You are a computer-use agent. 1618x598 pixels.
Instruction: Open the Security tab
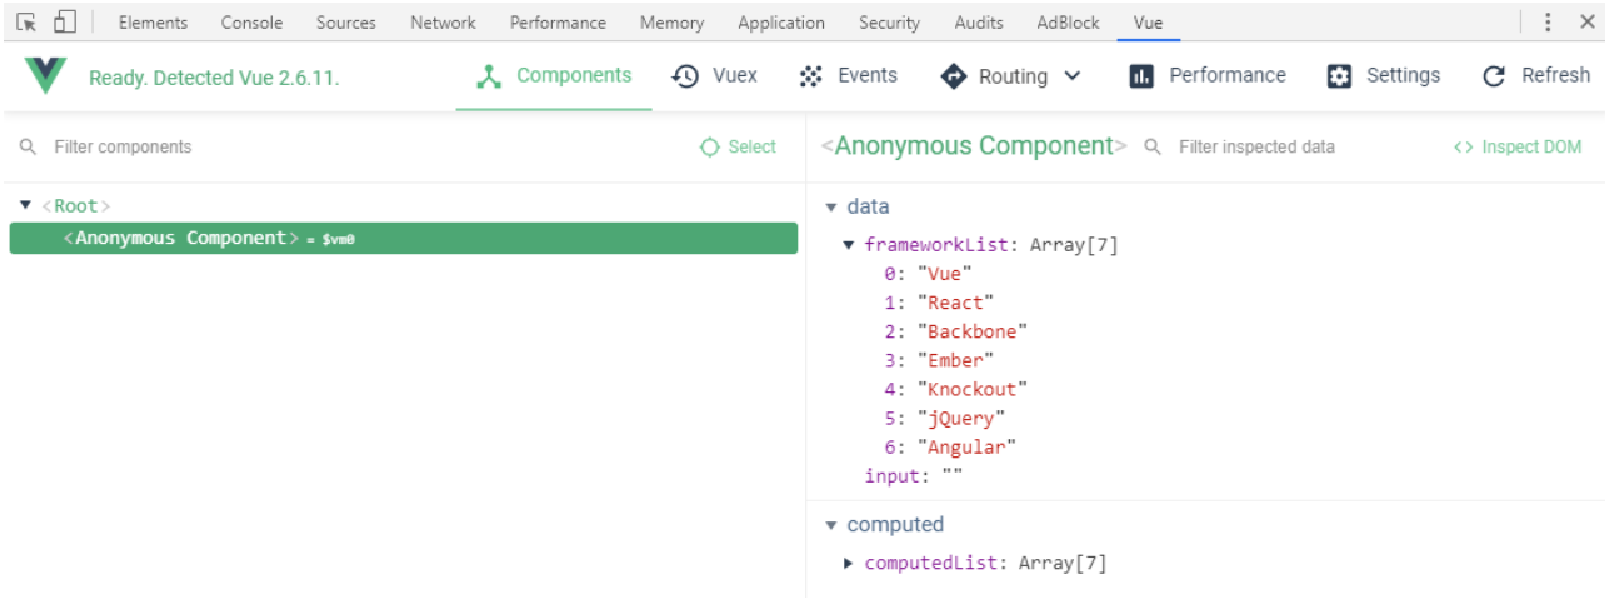[x=889, y=22]
